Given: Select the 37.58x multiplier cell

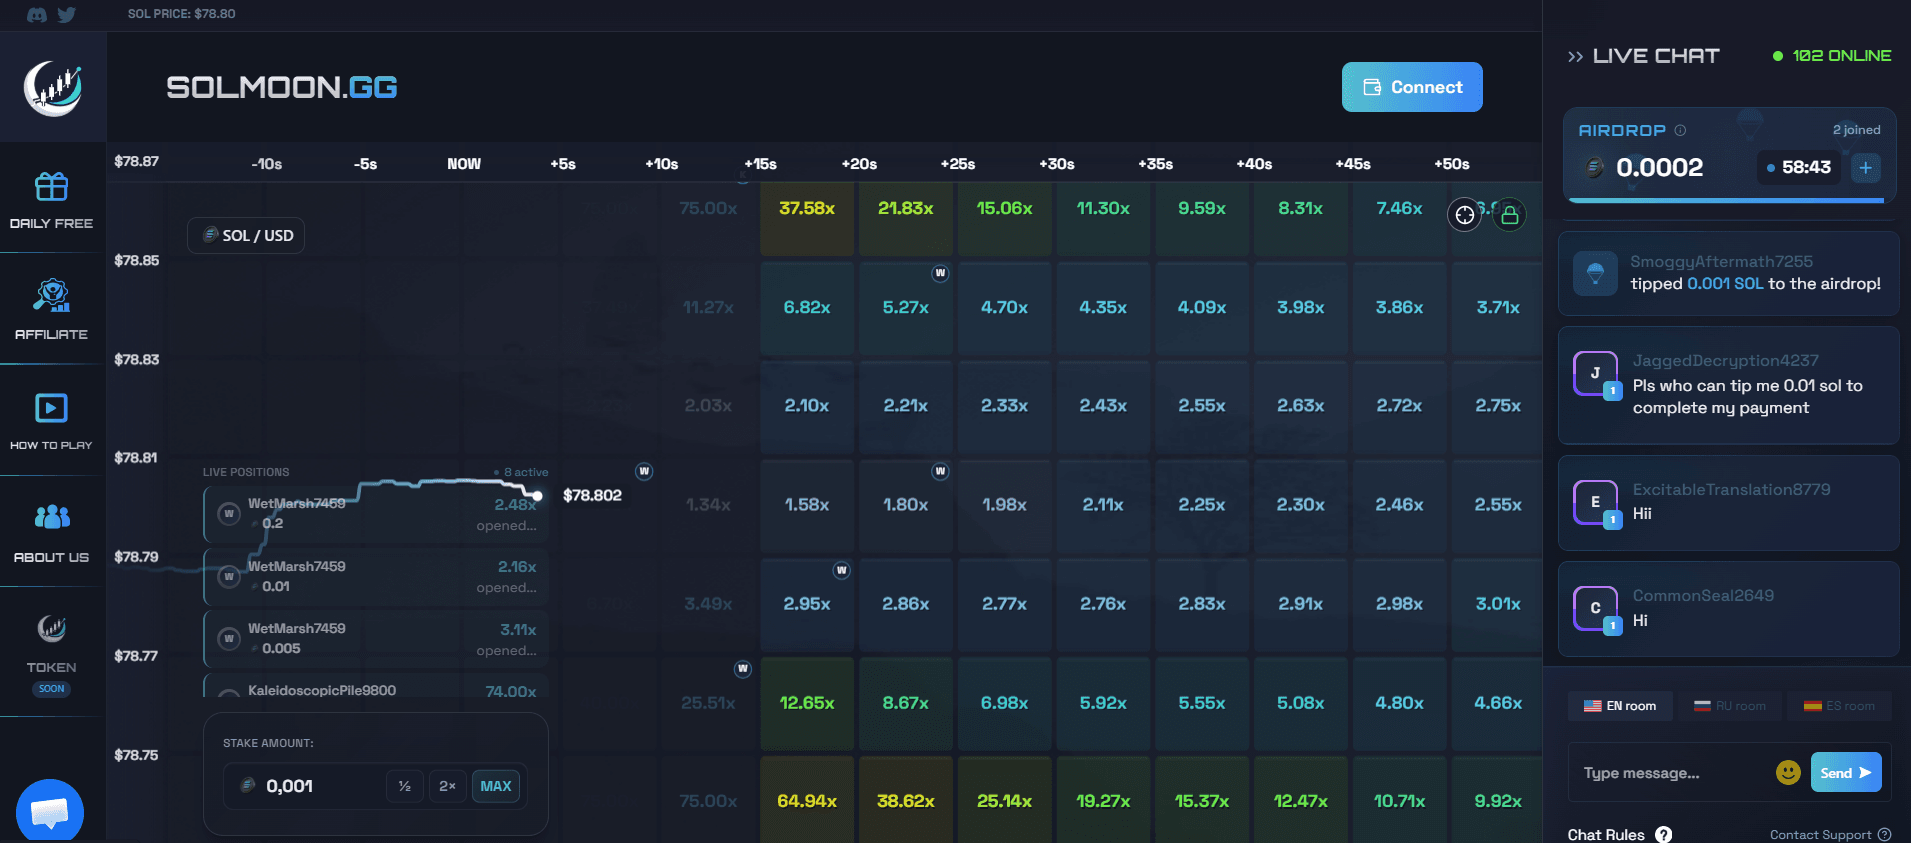Looking at the screenshot, I should 807,209.
